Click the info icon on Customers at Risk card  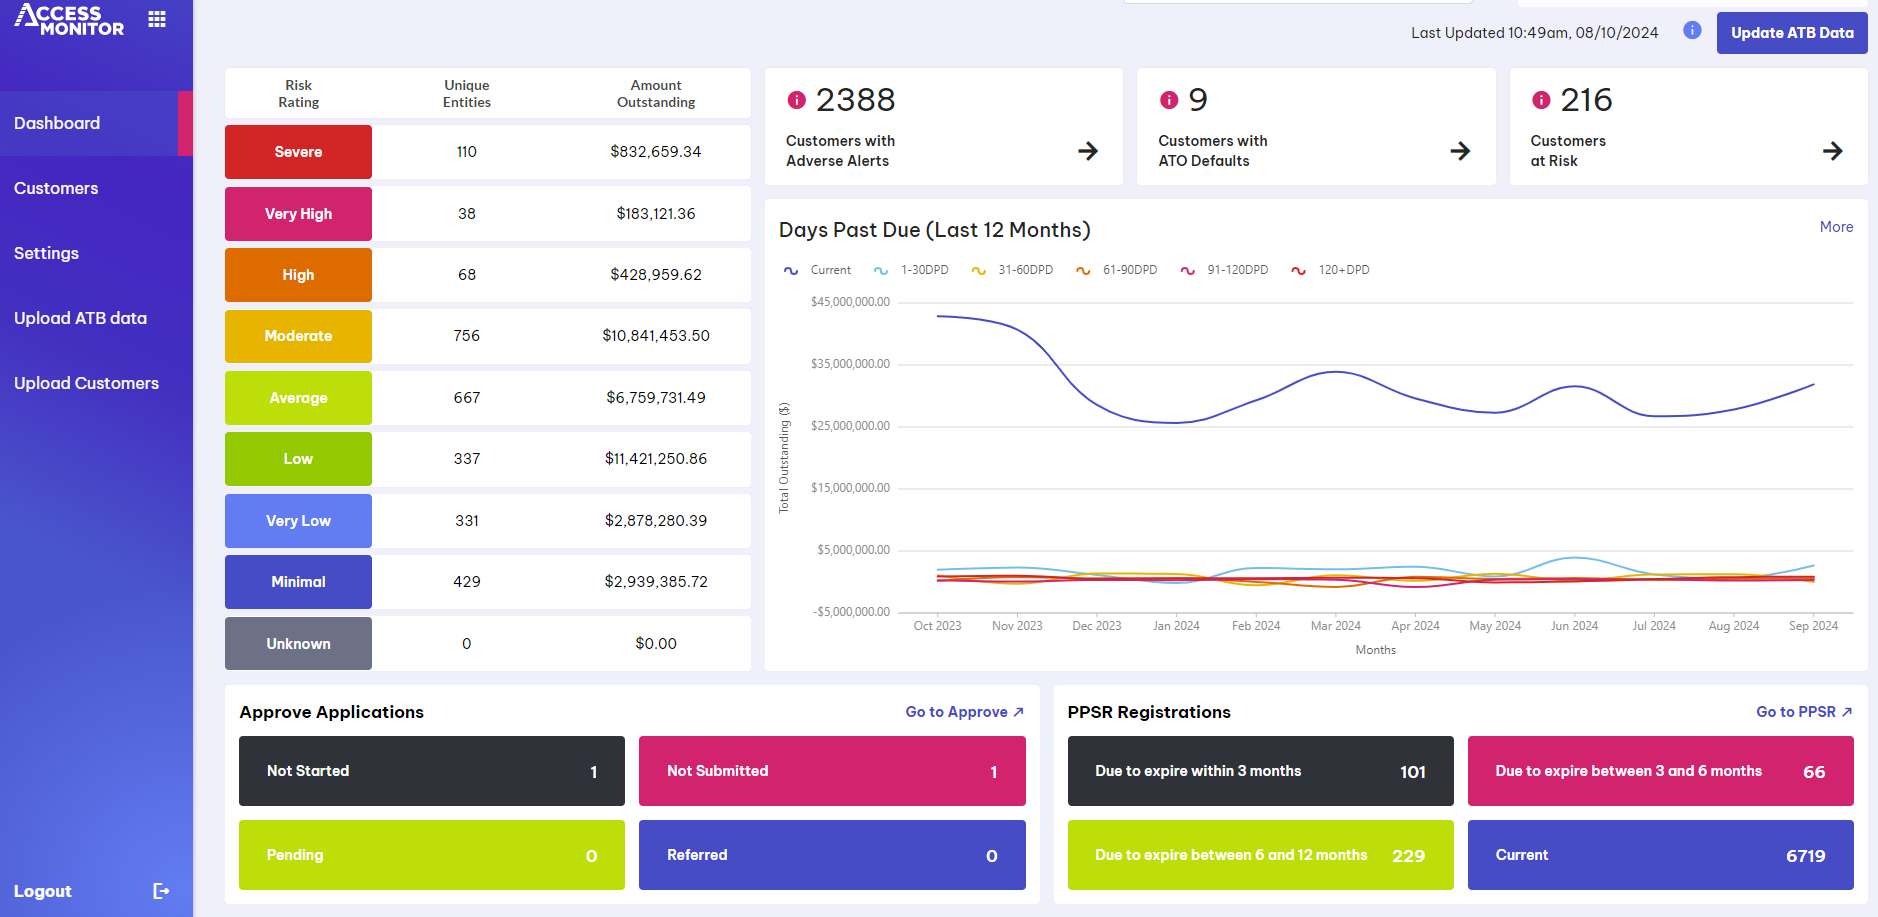click(1542, 100)
